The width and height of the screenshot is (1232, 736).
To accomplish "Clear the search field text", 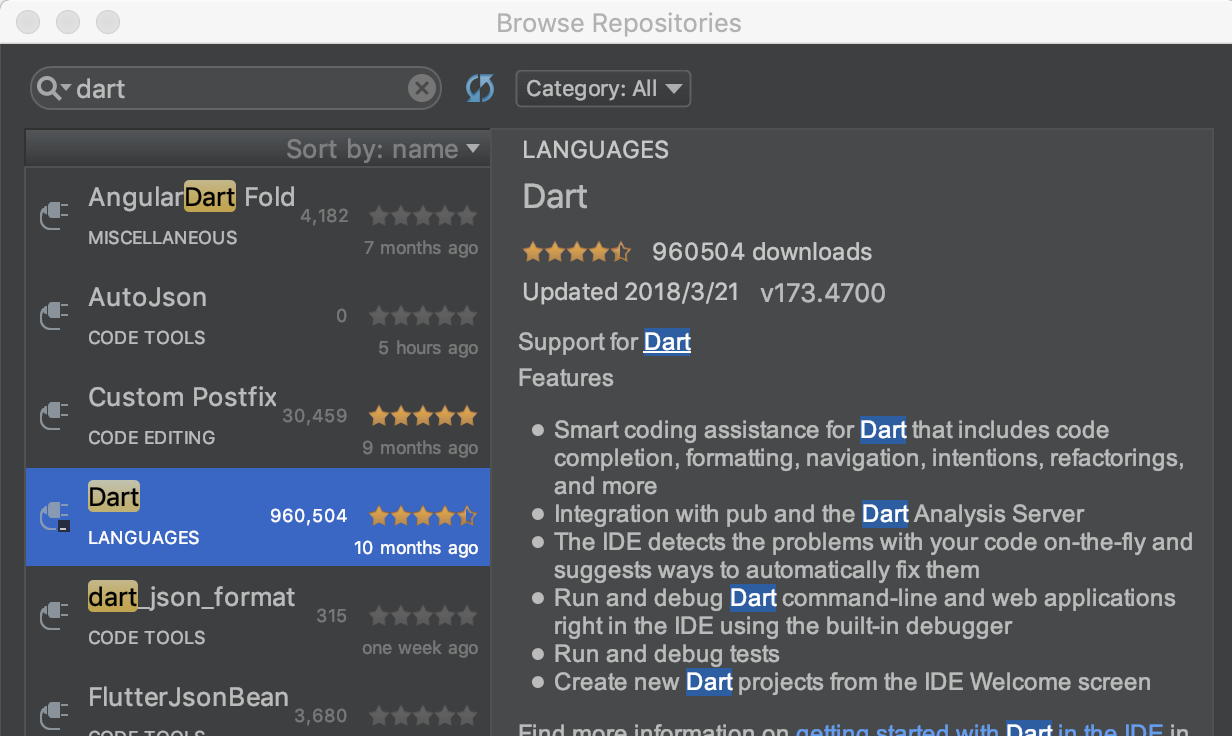I will click(x=422, y=89).
